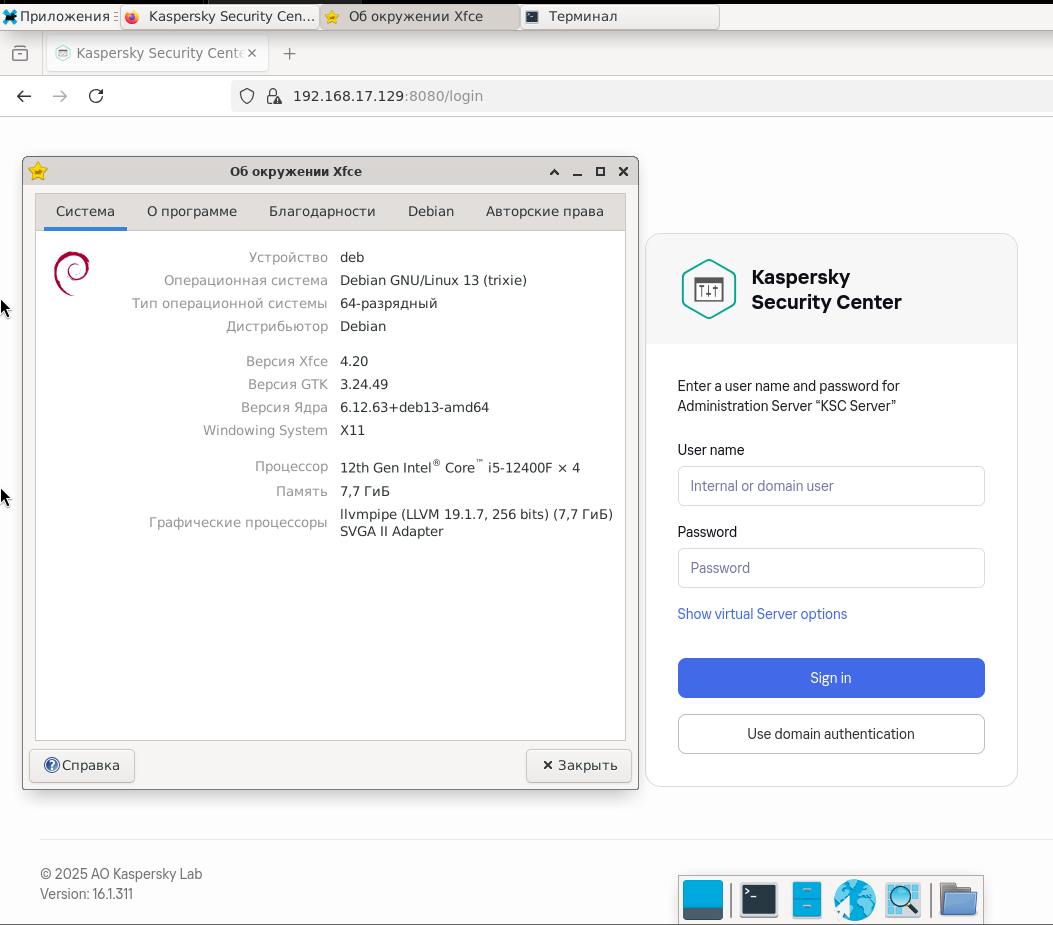
Task: Switch to Терминал taskbar window
Action: (x=620, y=16)
